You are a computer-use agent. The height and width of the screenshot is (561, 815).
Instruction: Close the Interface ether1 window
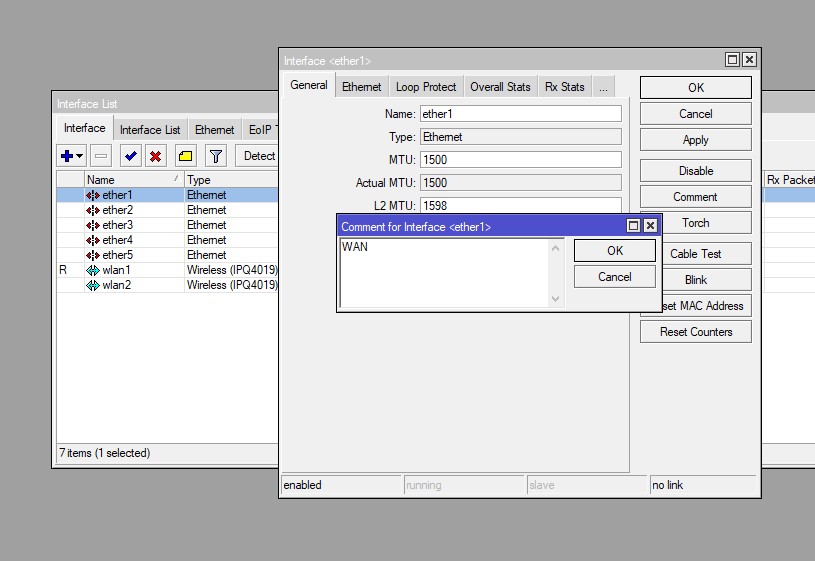[749, 60]
